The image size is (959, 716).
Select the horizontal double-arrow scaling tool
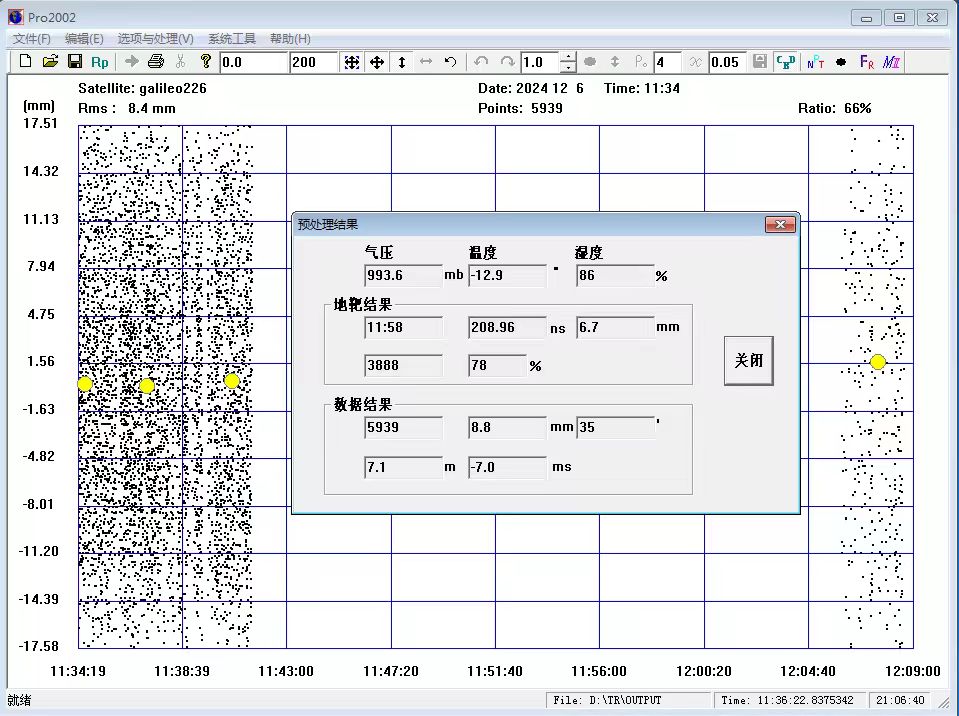pyautogui.click(x=426, y=62)
